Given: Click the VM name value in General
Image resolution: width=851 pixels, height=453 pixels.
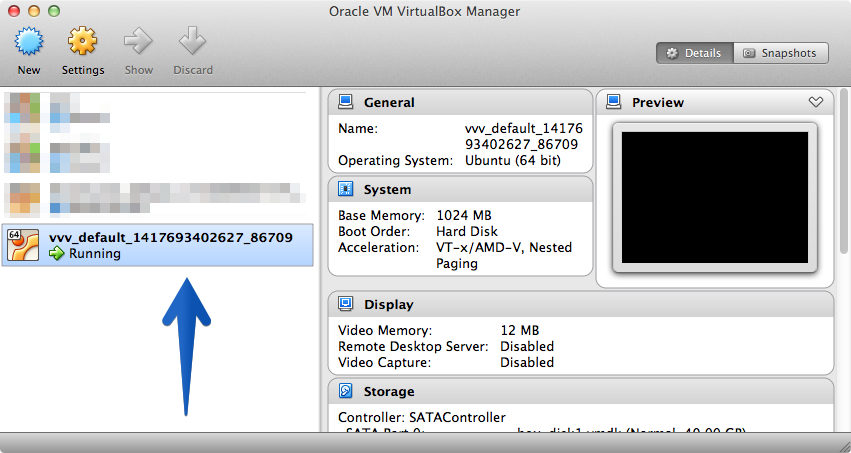Looking at the screenshot, I should 524,136.
